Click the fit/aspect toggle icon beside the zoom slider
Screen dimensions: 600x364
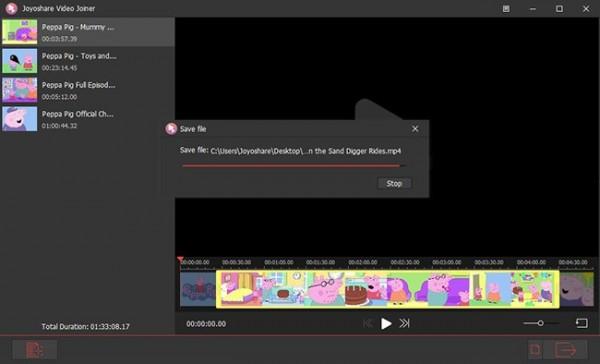click(x=582, y=323)
